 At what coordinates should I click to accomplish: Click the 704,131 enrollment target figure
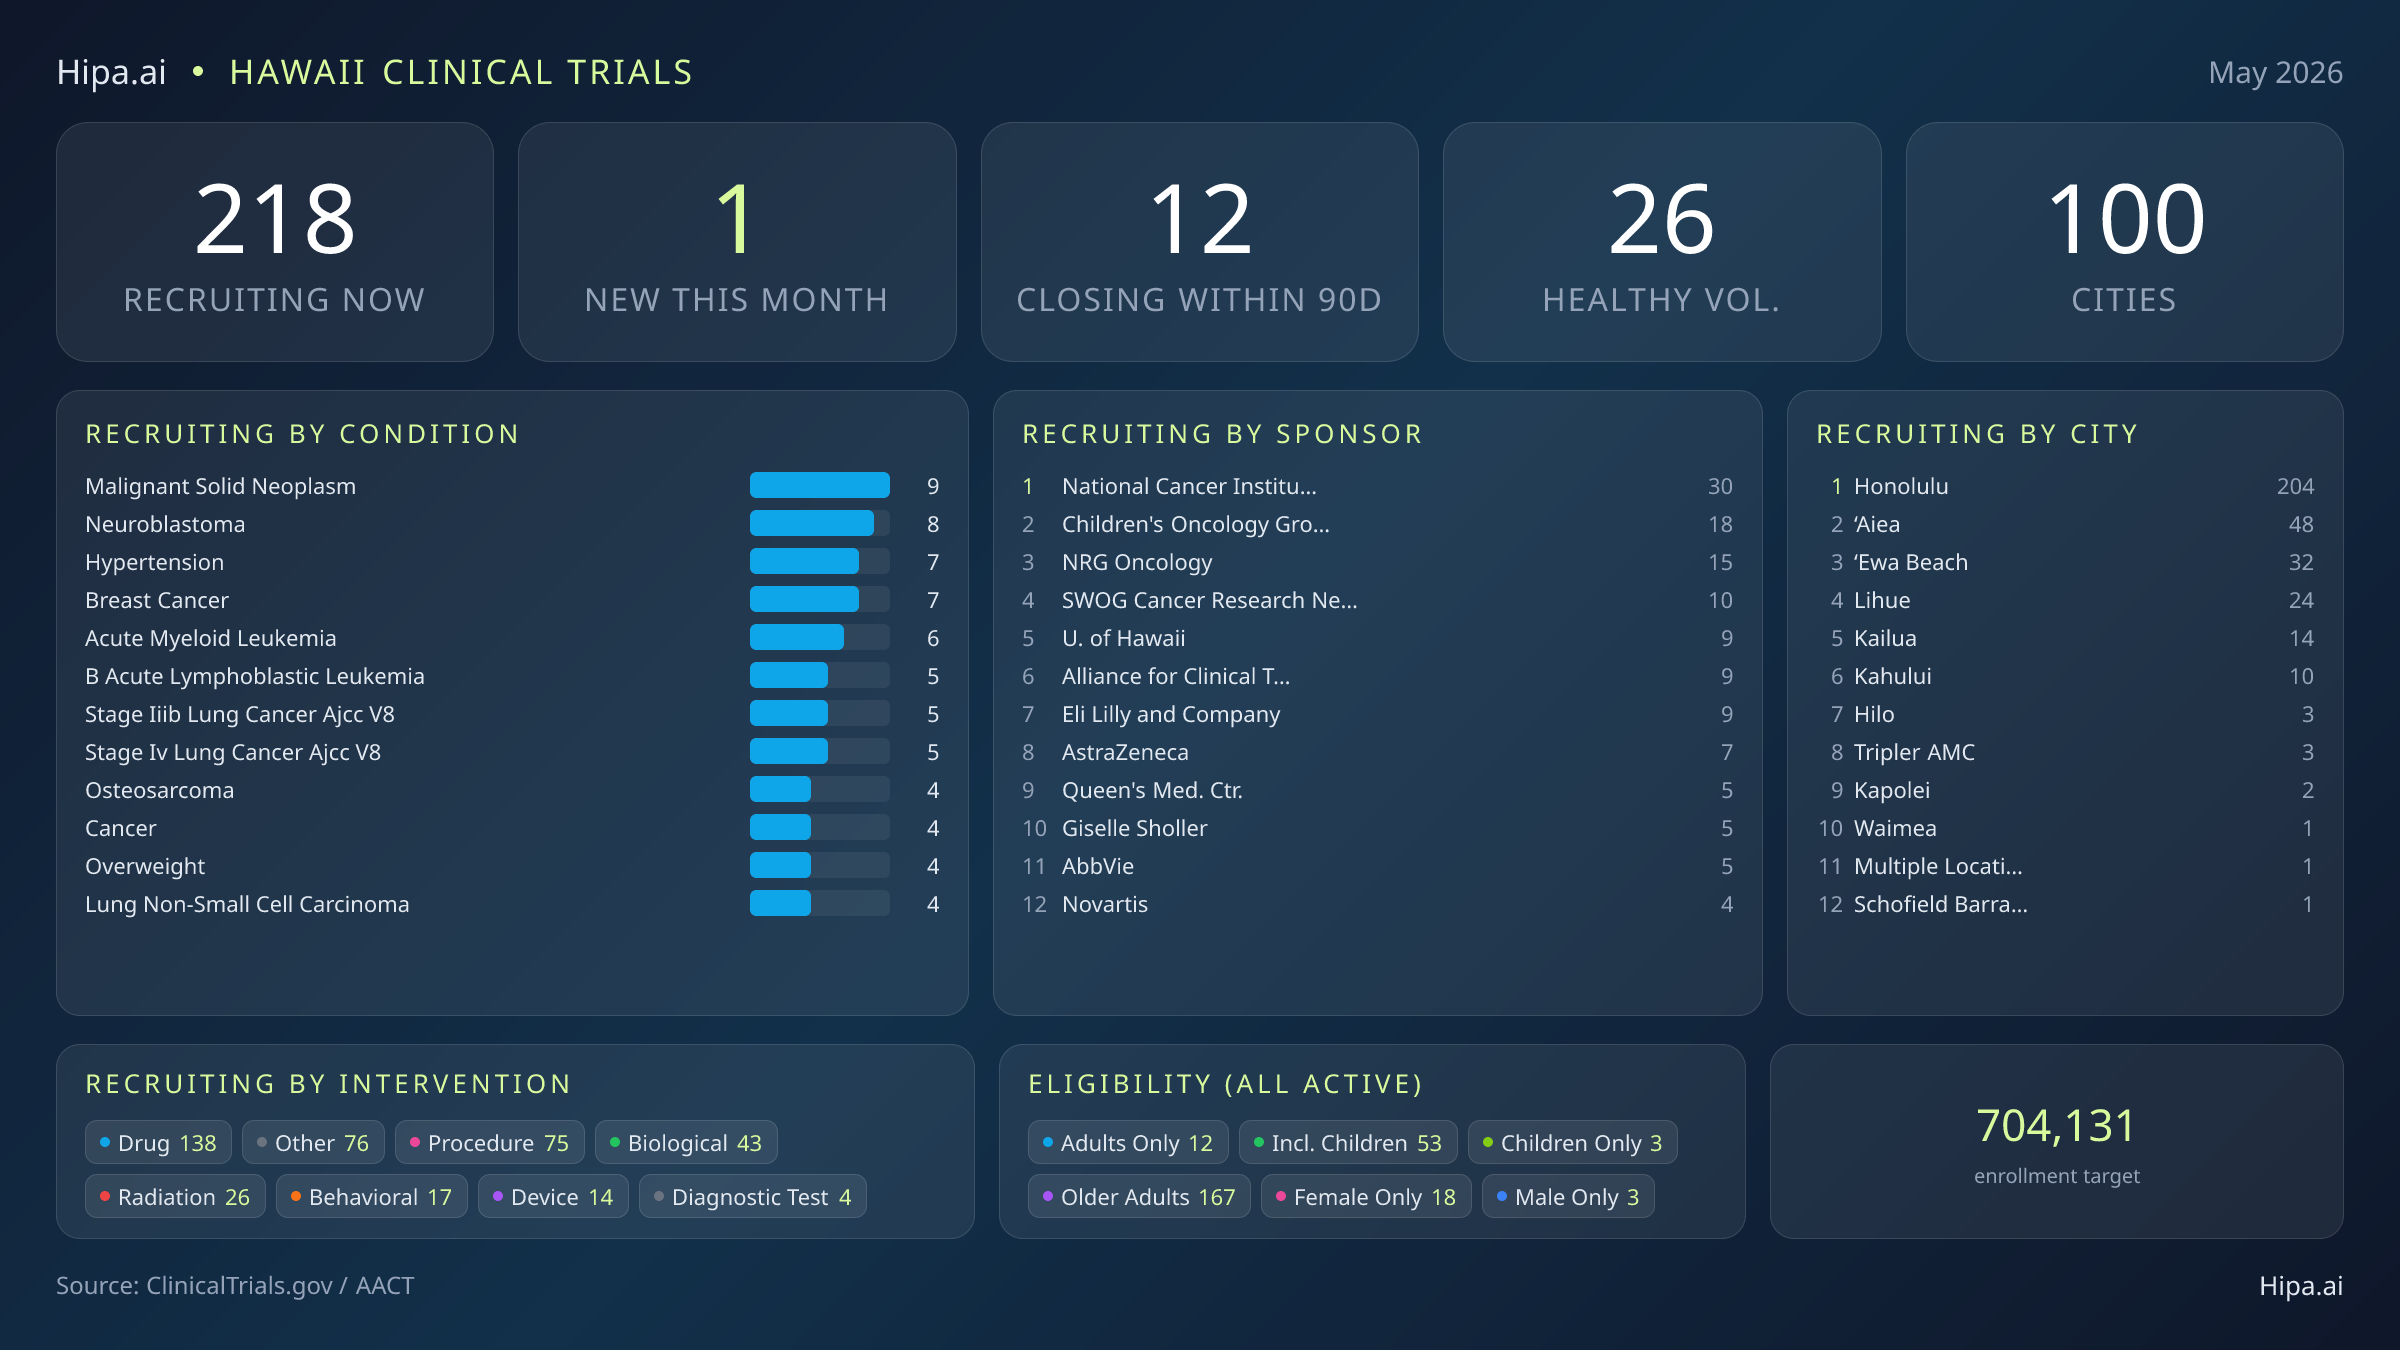[x=2056, y=1126]
